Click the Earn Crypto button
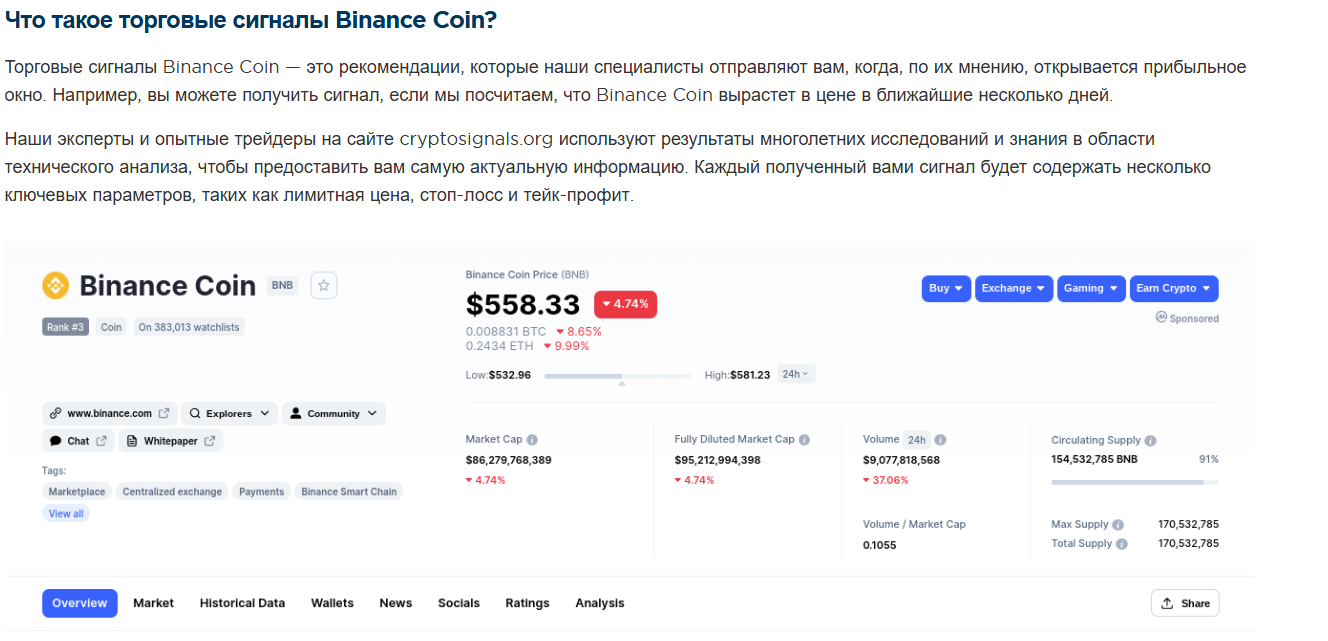The image size is (1328, 641). click(1173, 288)
